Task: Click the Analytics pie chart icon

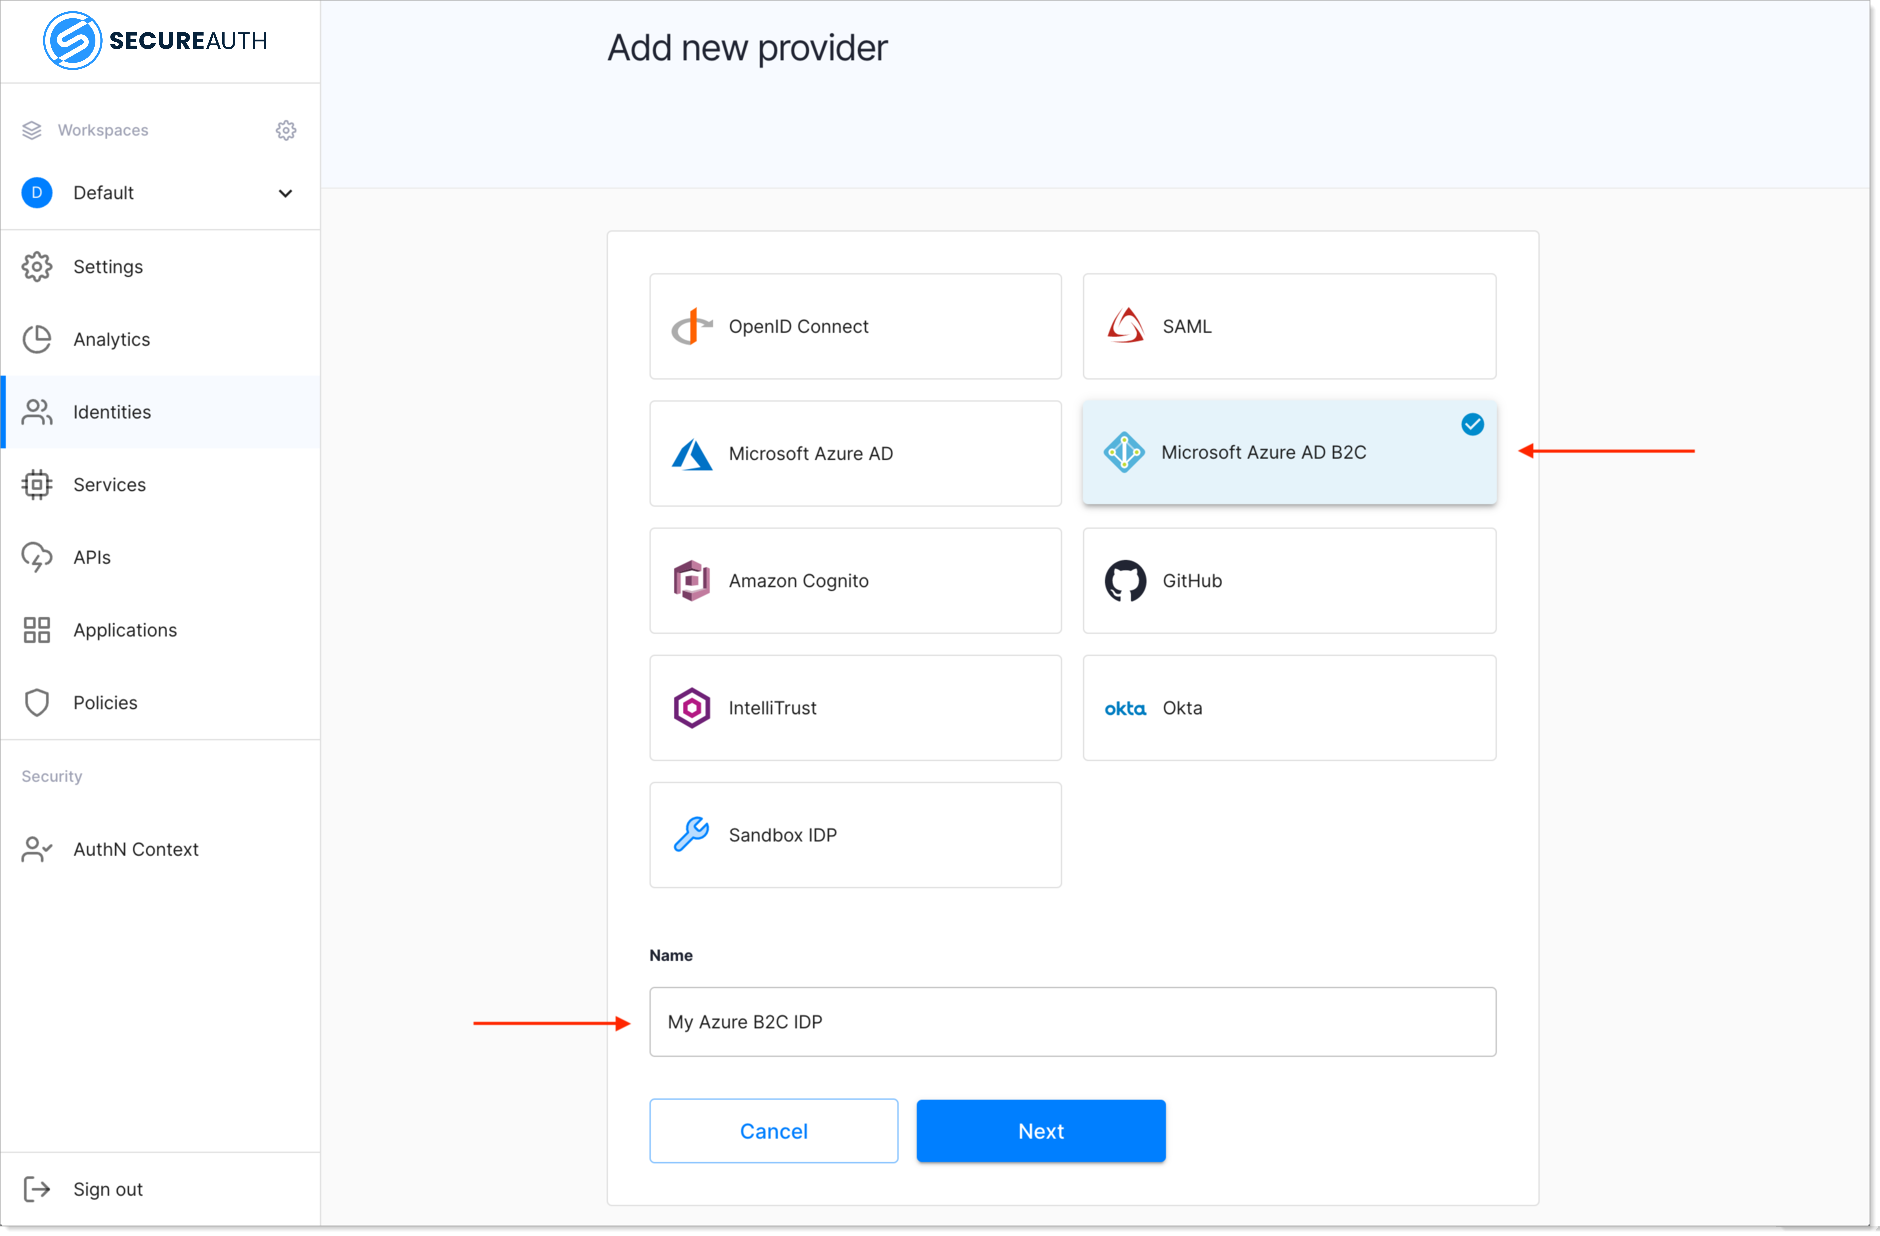Action: [x=37, y=339]
